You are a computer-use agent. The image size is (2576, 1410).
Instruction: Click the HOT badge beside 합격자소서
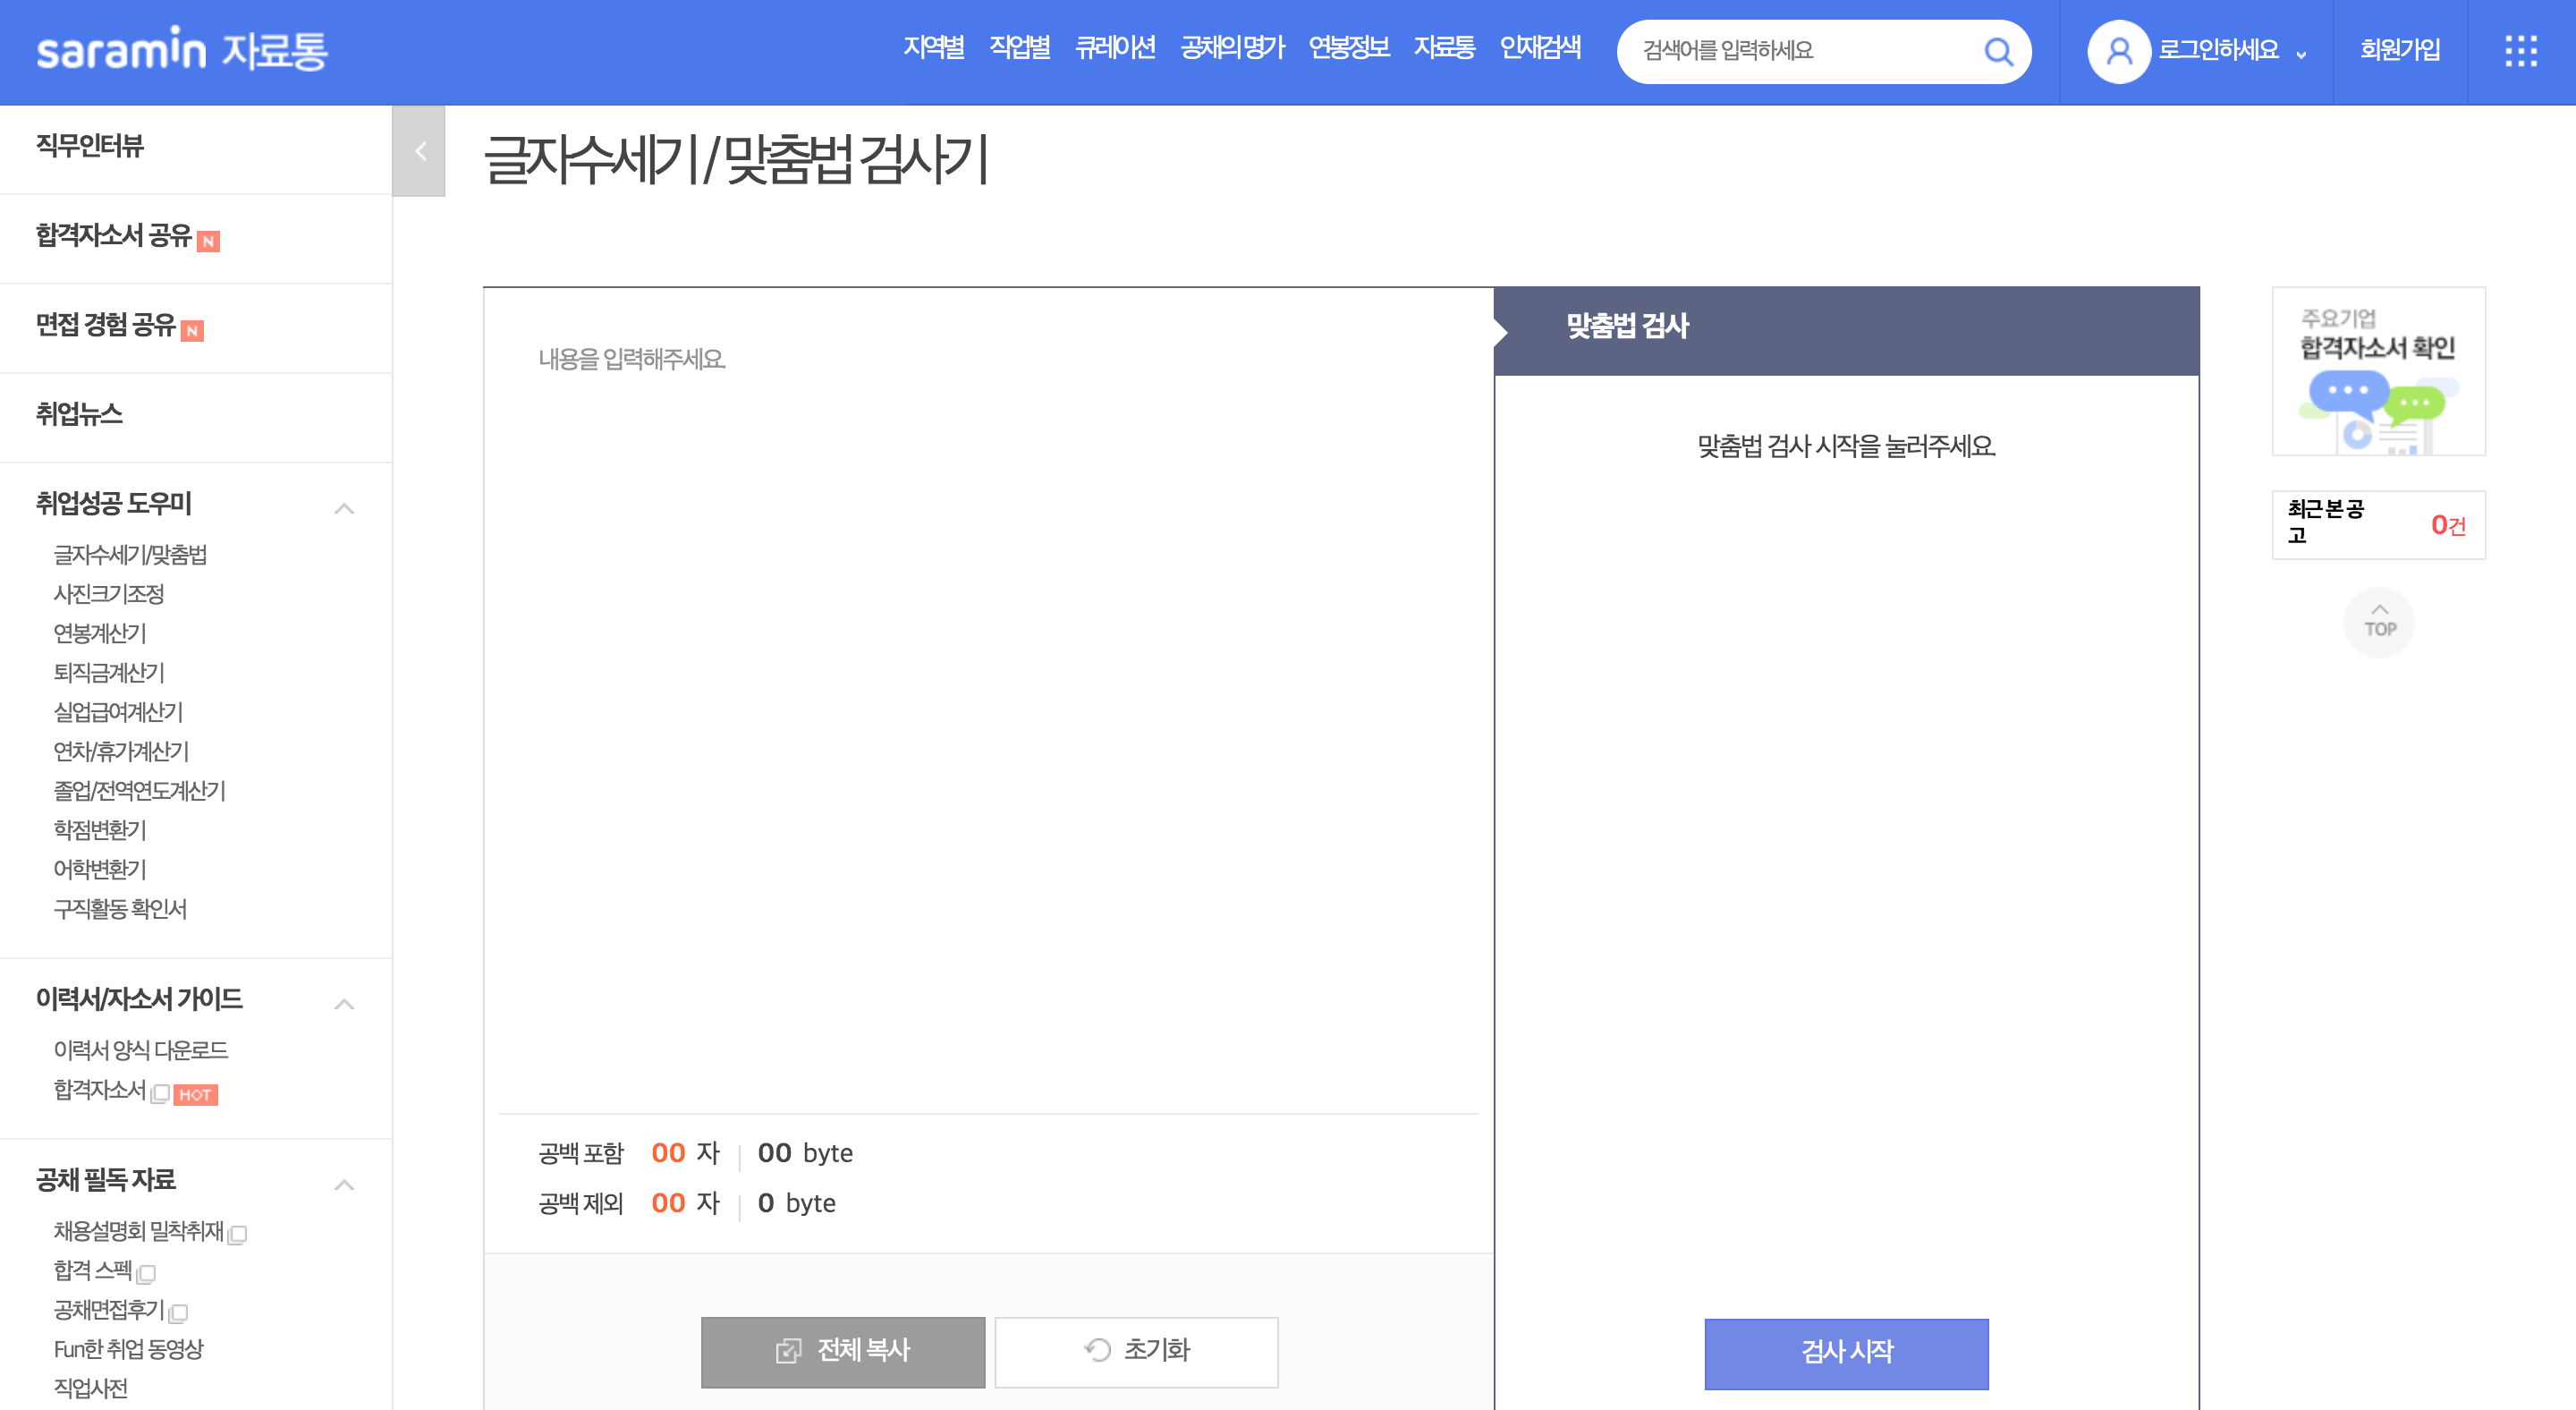click(195, 1095)
